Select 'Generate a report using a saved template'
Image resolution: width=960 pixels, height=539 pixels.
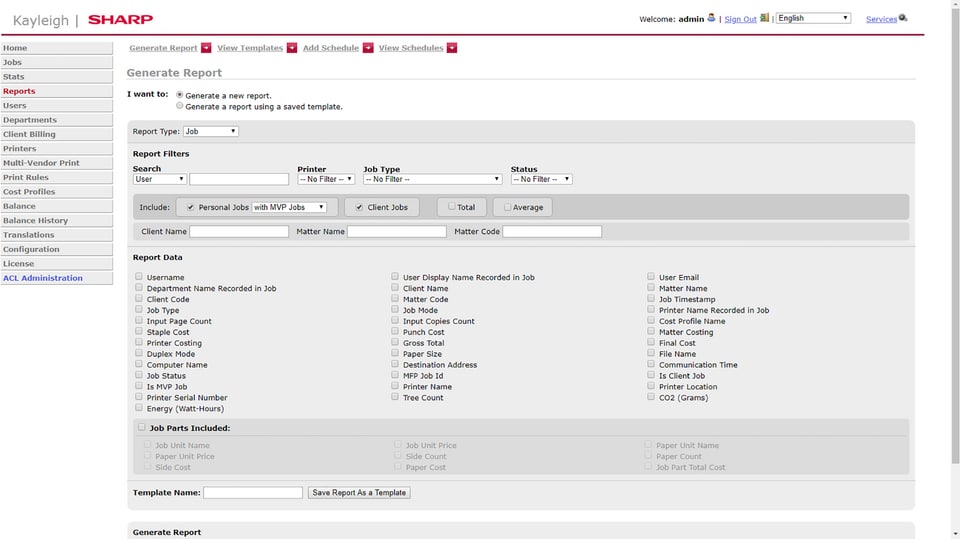tap(180, 106)
